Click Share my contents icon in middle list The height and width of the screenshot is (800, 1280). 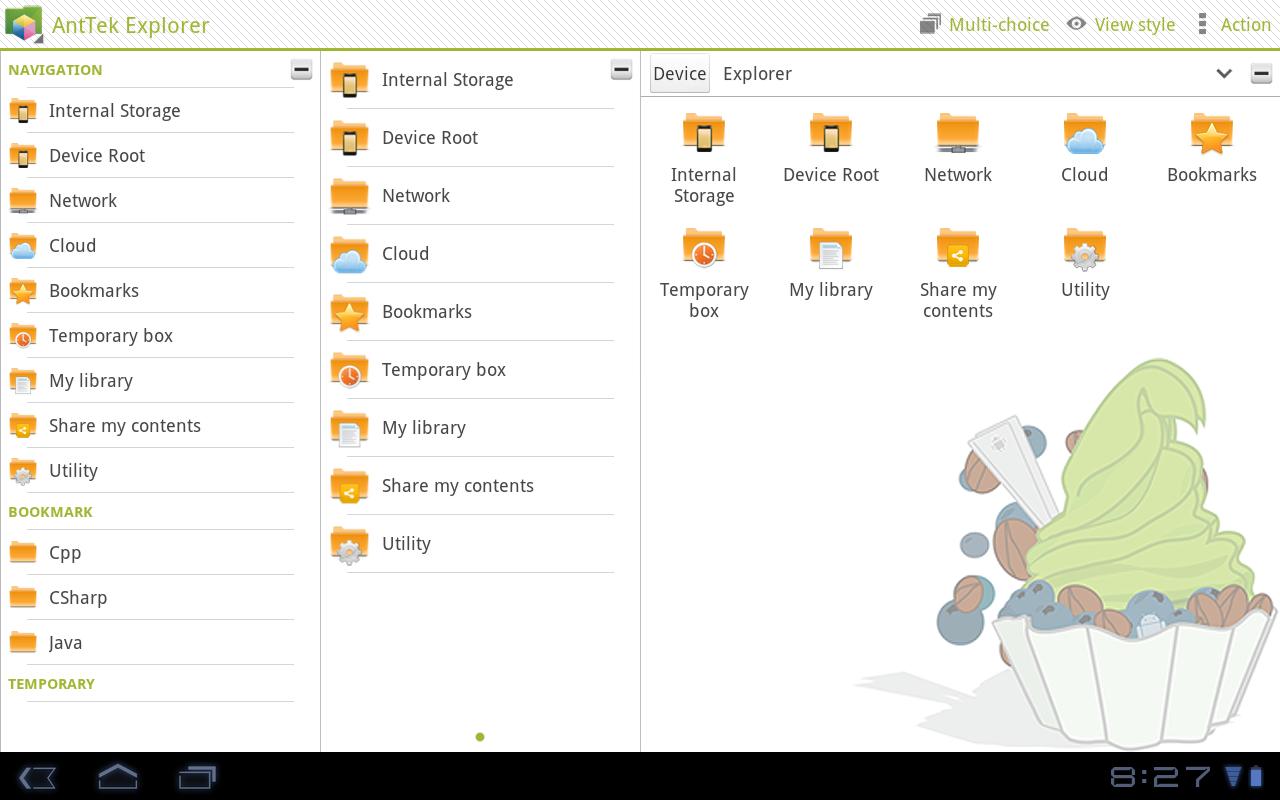[x=349, y=486]
